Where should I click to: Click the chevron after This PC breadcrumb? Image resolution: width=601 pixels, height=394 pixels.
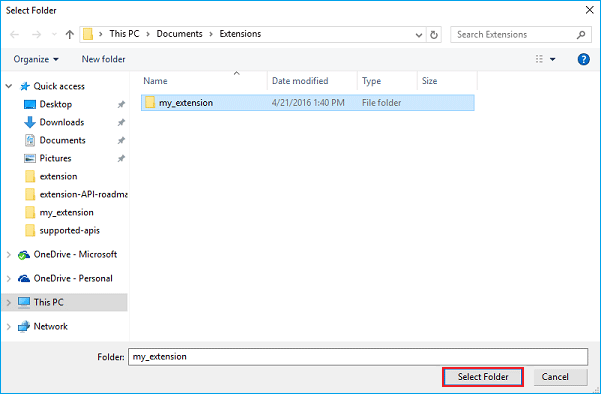tap(148, 34)
